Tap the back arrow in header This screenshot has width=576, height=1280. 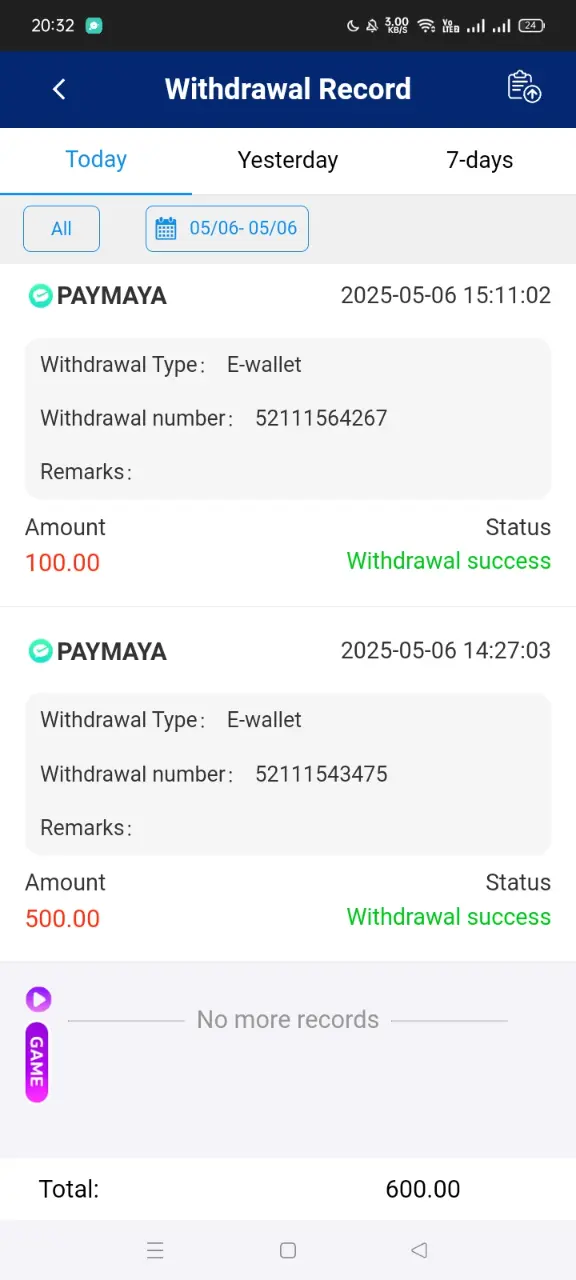[x=59, y=89]
